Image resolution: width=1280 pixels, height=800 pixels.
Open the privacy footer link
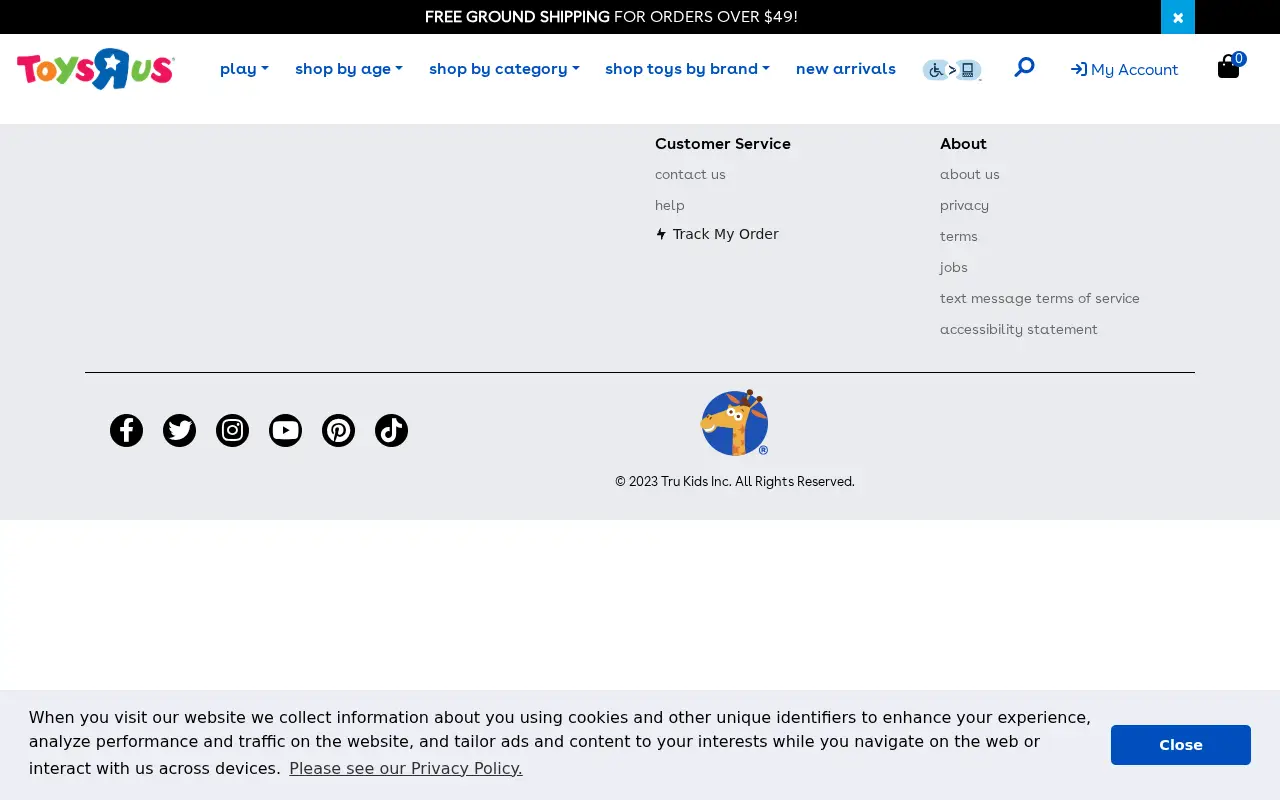coord(964,205)
